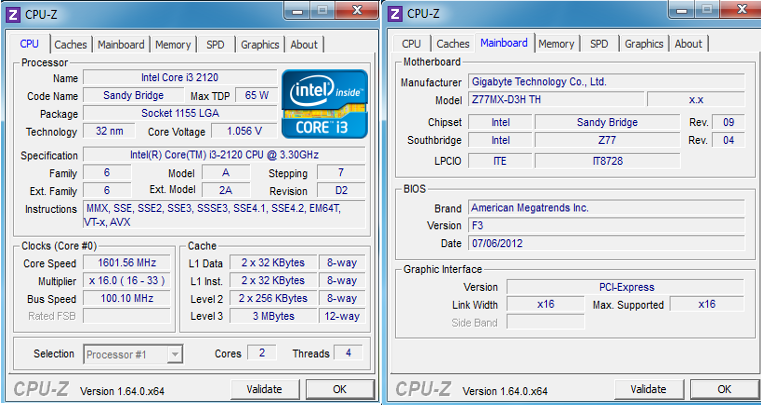Viewport: 761px width, 405px height.
Task: Click the 'PCI-Express' graphic interface version
Action: coord(625,287)
